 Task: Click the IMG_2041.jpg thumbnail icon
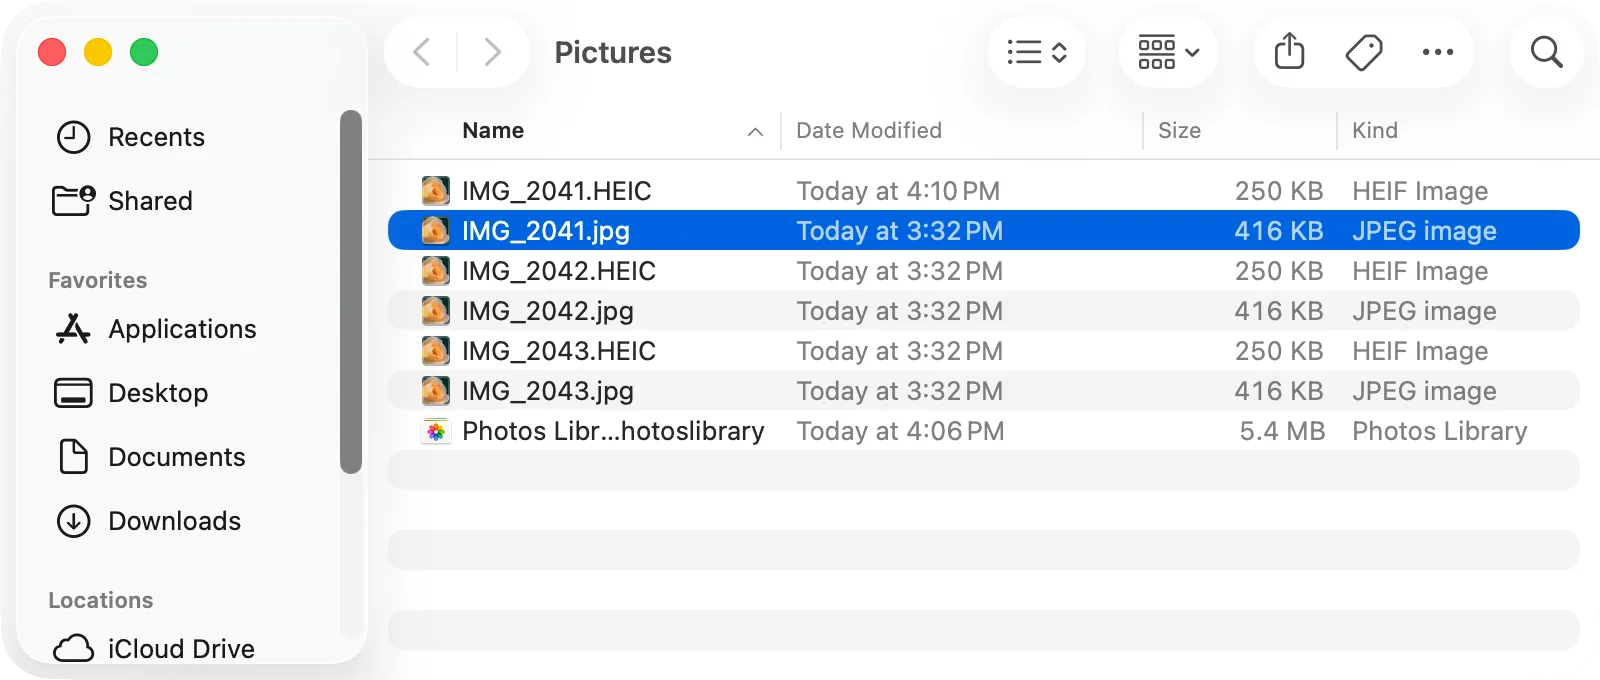435,230
